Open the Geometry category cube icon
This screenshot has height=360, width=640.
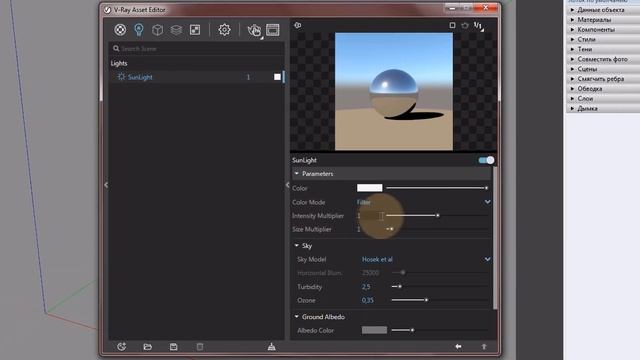point(158,30)
